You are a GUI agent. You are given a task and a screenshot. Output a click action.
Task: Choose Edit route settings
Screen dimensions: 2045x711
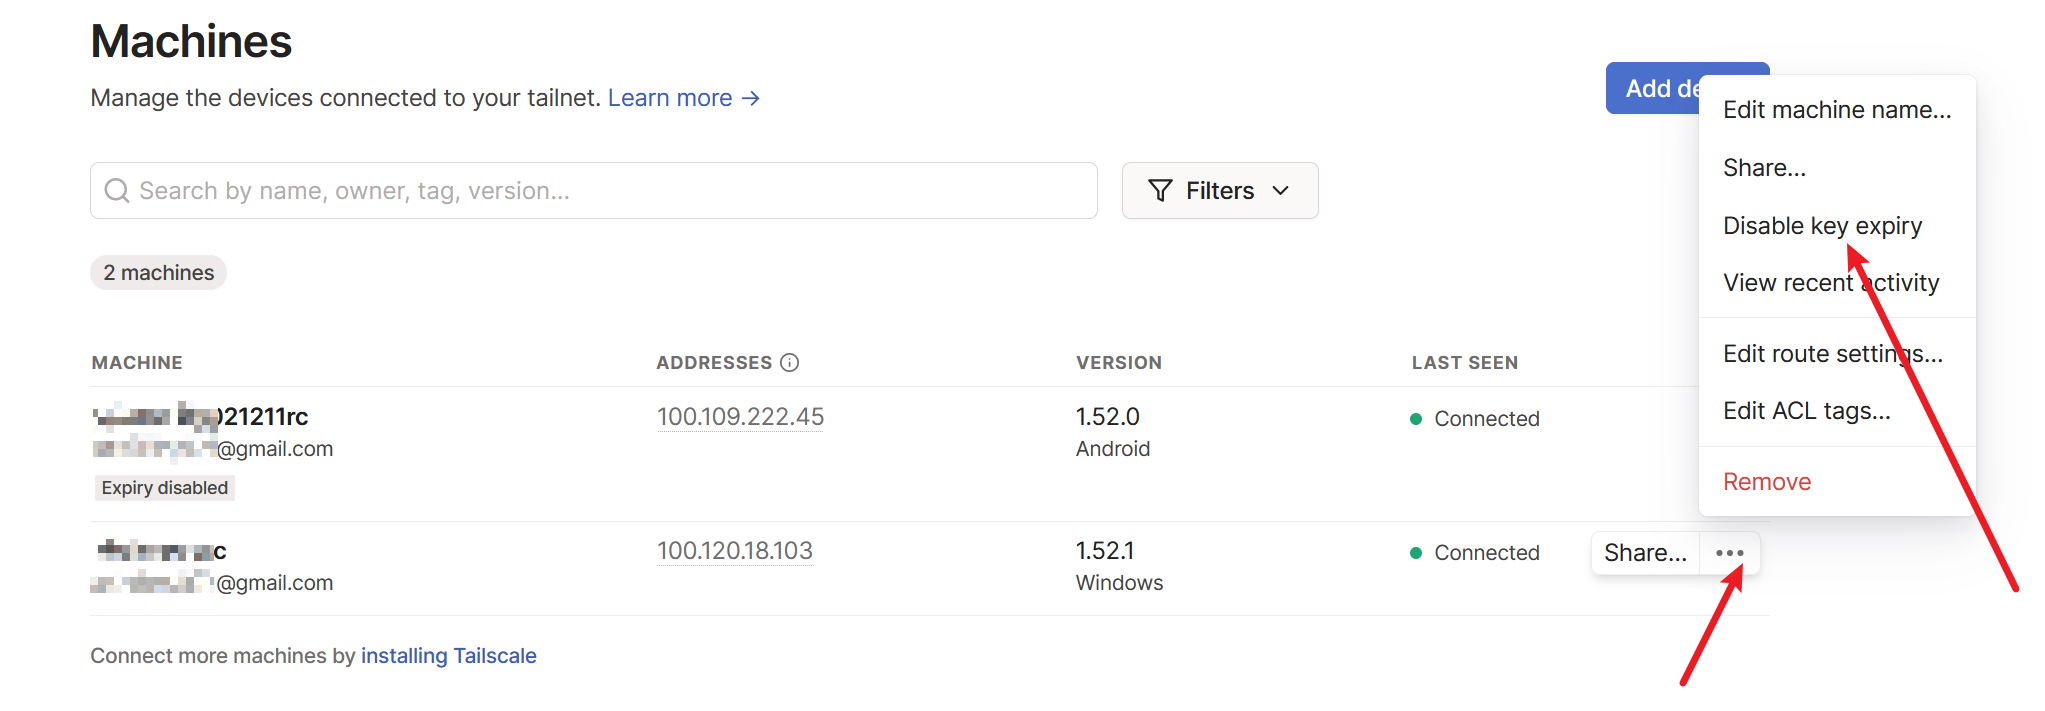[1832, 354]
